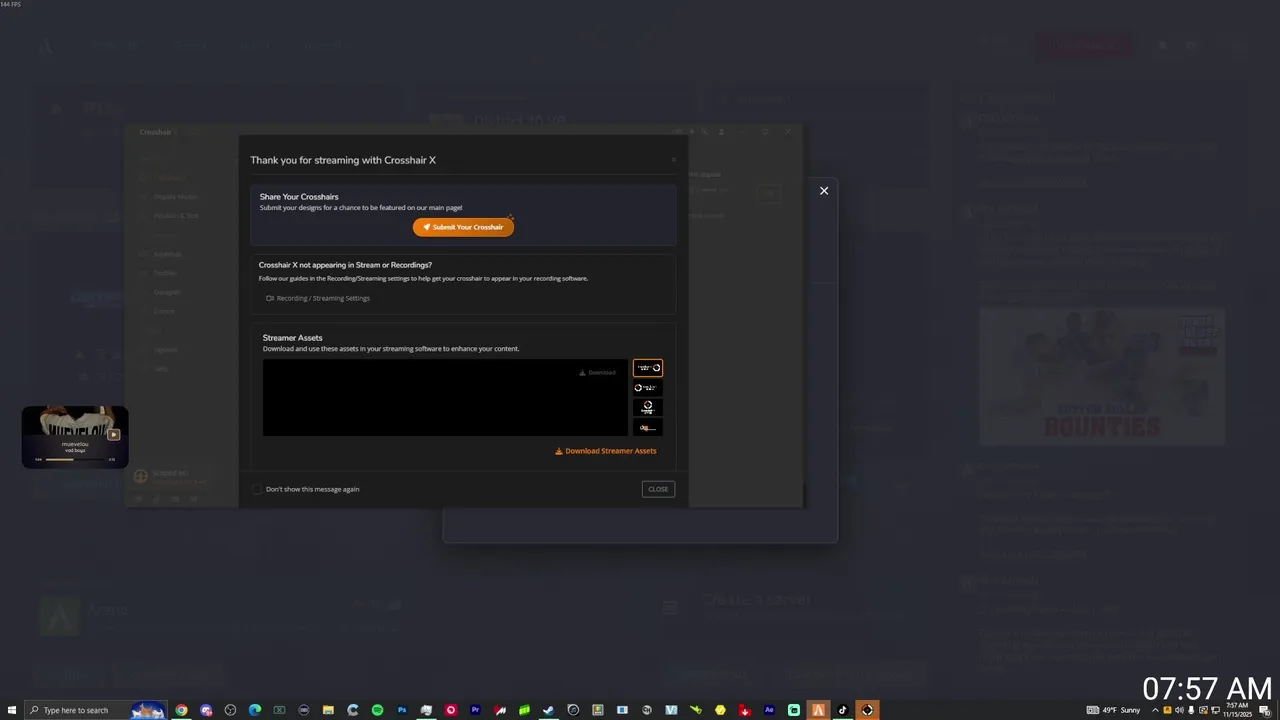This screenshot has width=1280, height=720.
Task: Click the orange download icon beside Download Streamer Assets
Action: pos(559,451)
